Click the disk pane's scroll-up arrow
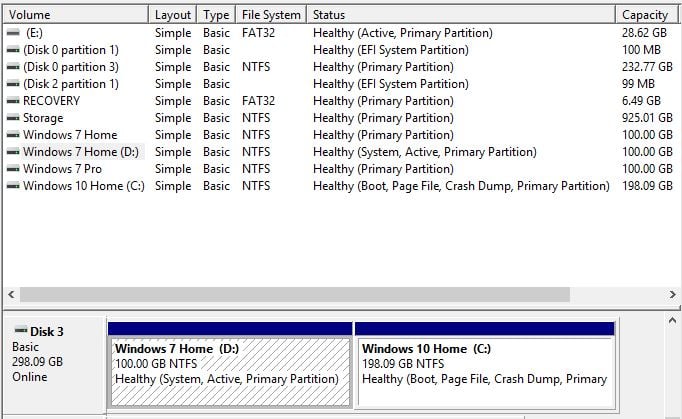 [x=672, y=321]
